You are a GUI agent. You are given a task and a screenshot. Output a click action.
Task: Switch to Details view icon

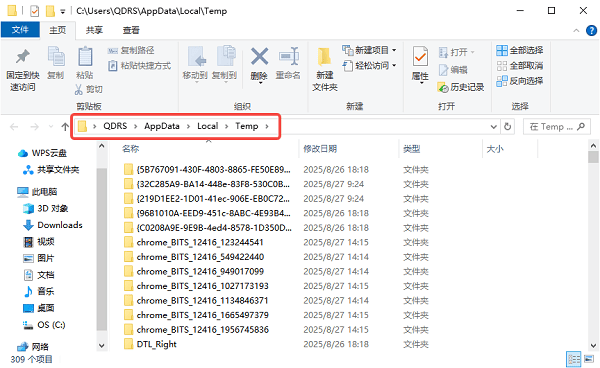[574, 359]
